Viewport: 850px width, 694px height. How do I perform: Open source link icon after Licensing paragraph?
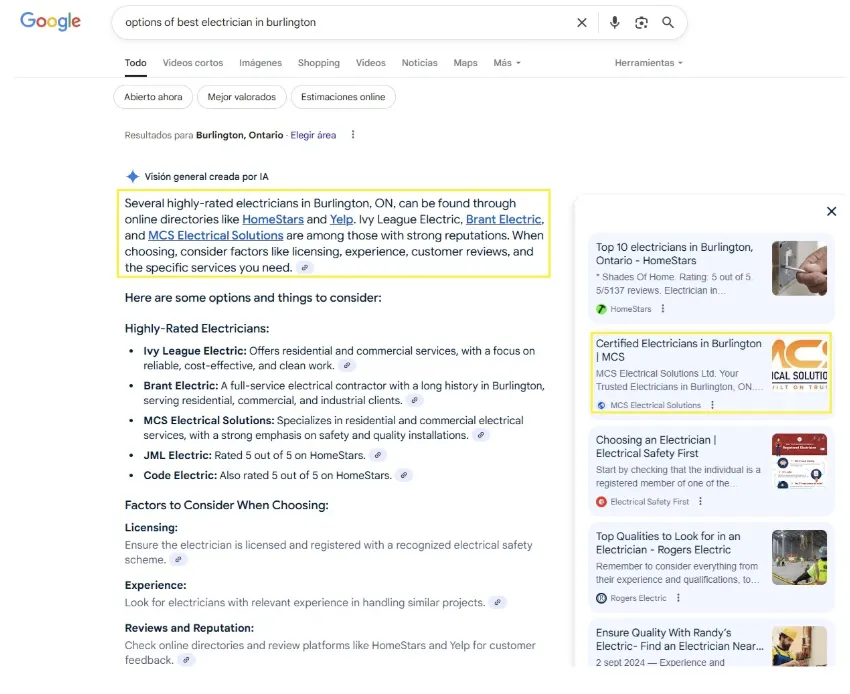178,560
